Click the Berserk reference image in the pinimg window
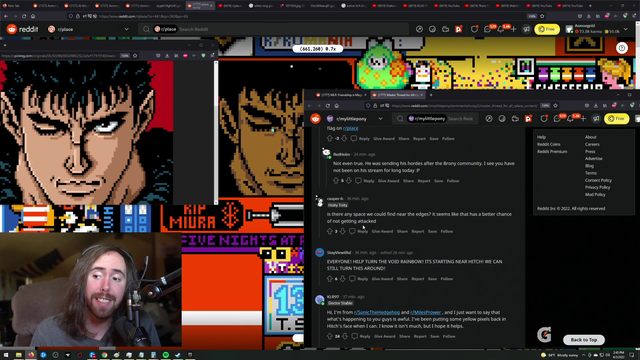This screenshot has height=360, width=640. pos(87,133)
